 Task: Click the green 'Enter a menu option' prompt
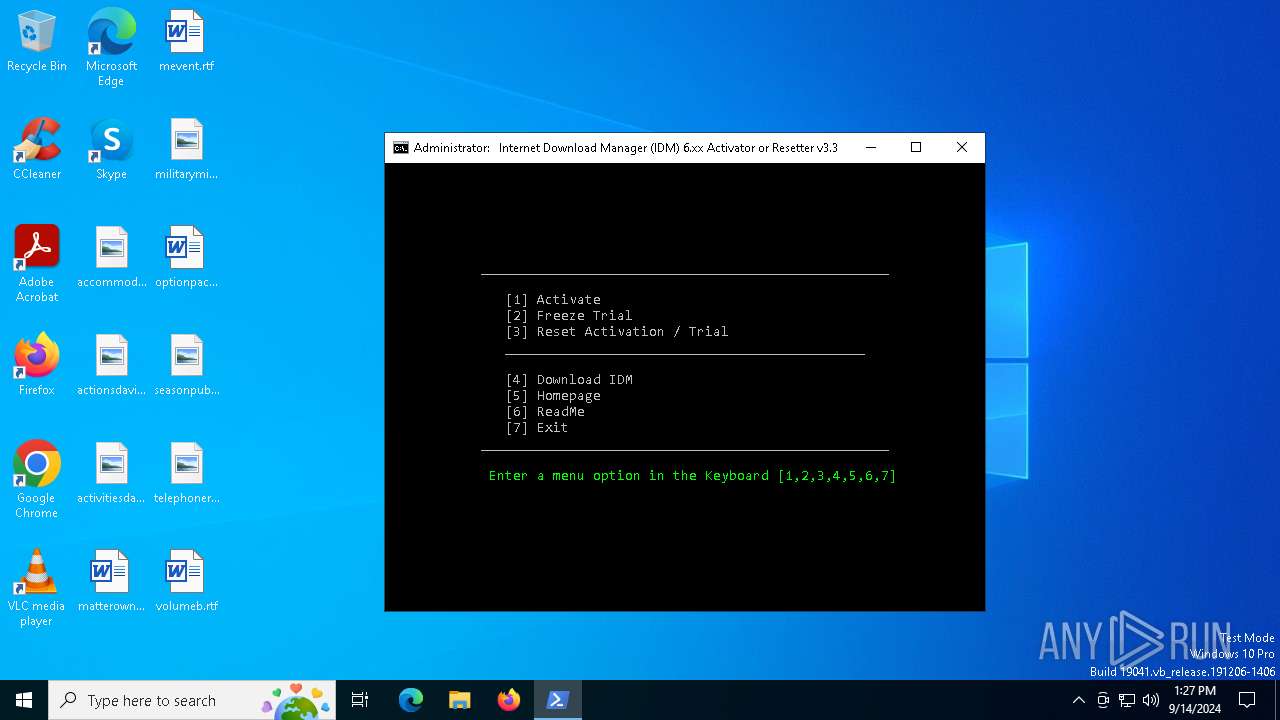(x=692, y=476)
